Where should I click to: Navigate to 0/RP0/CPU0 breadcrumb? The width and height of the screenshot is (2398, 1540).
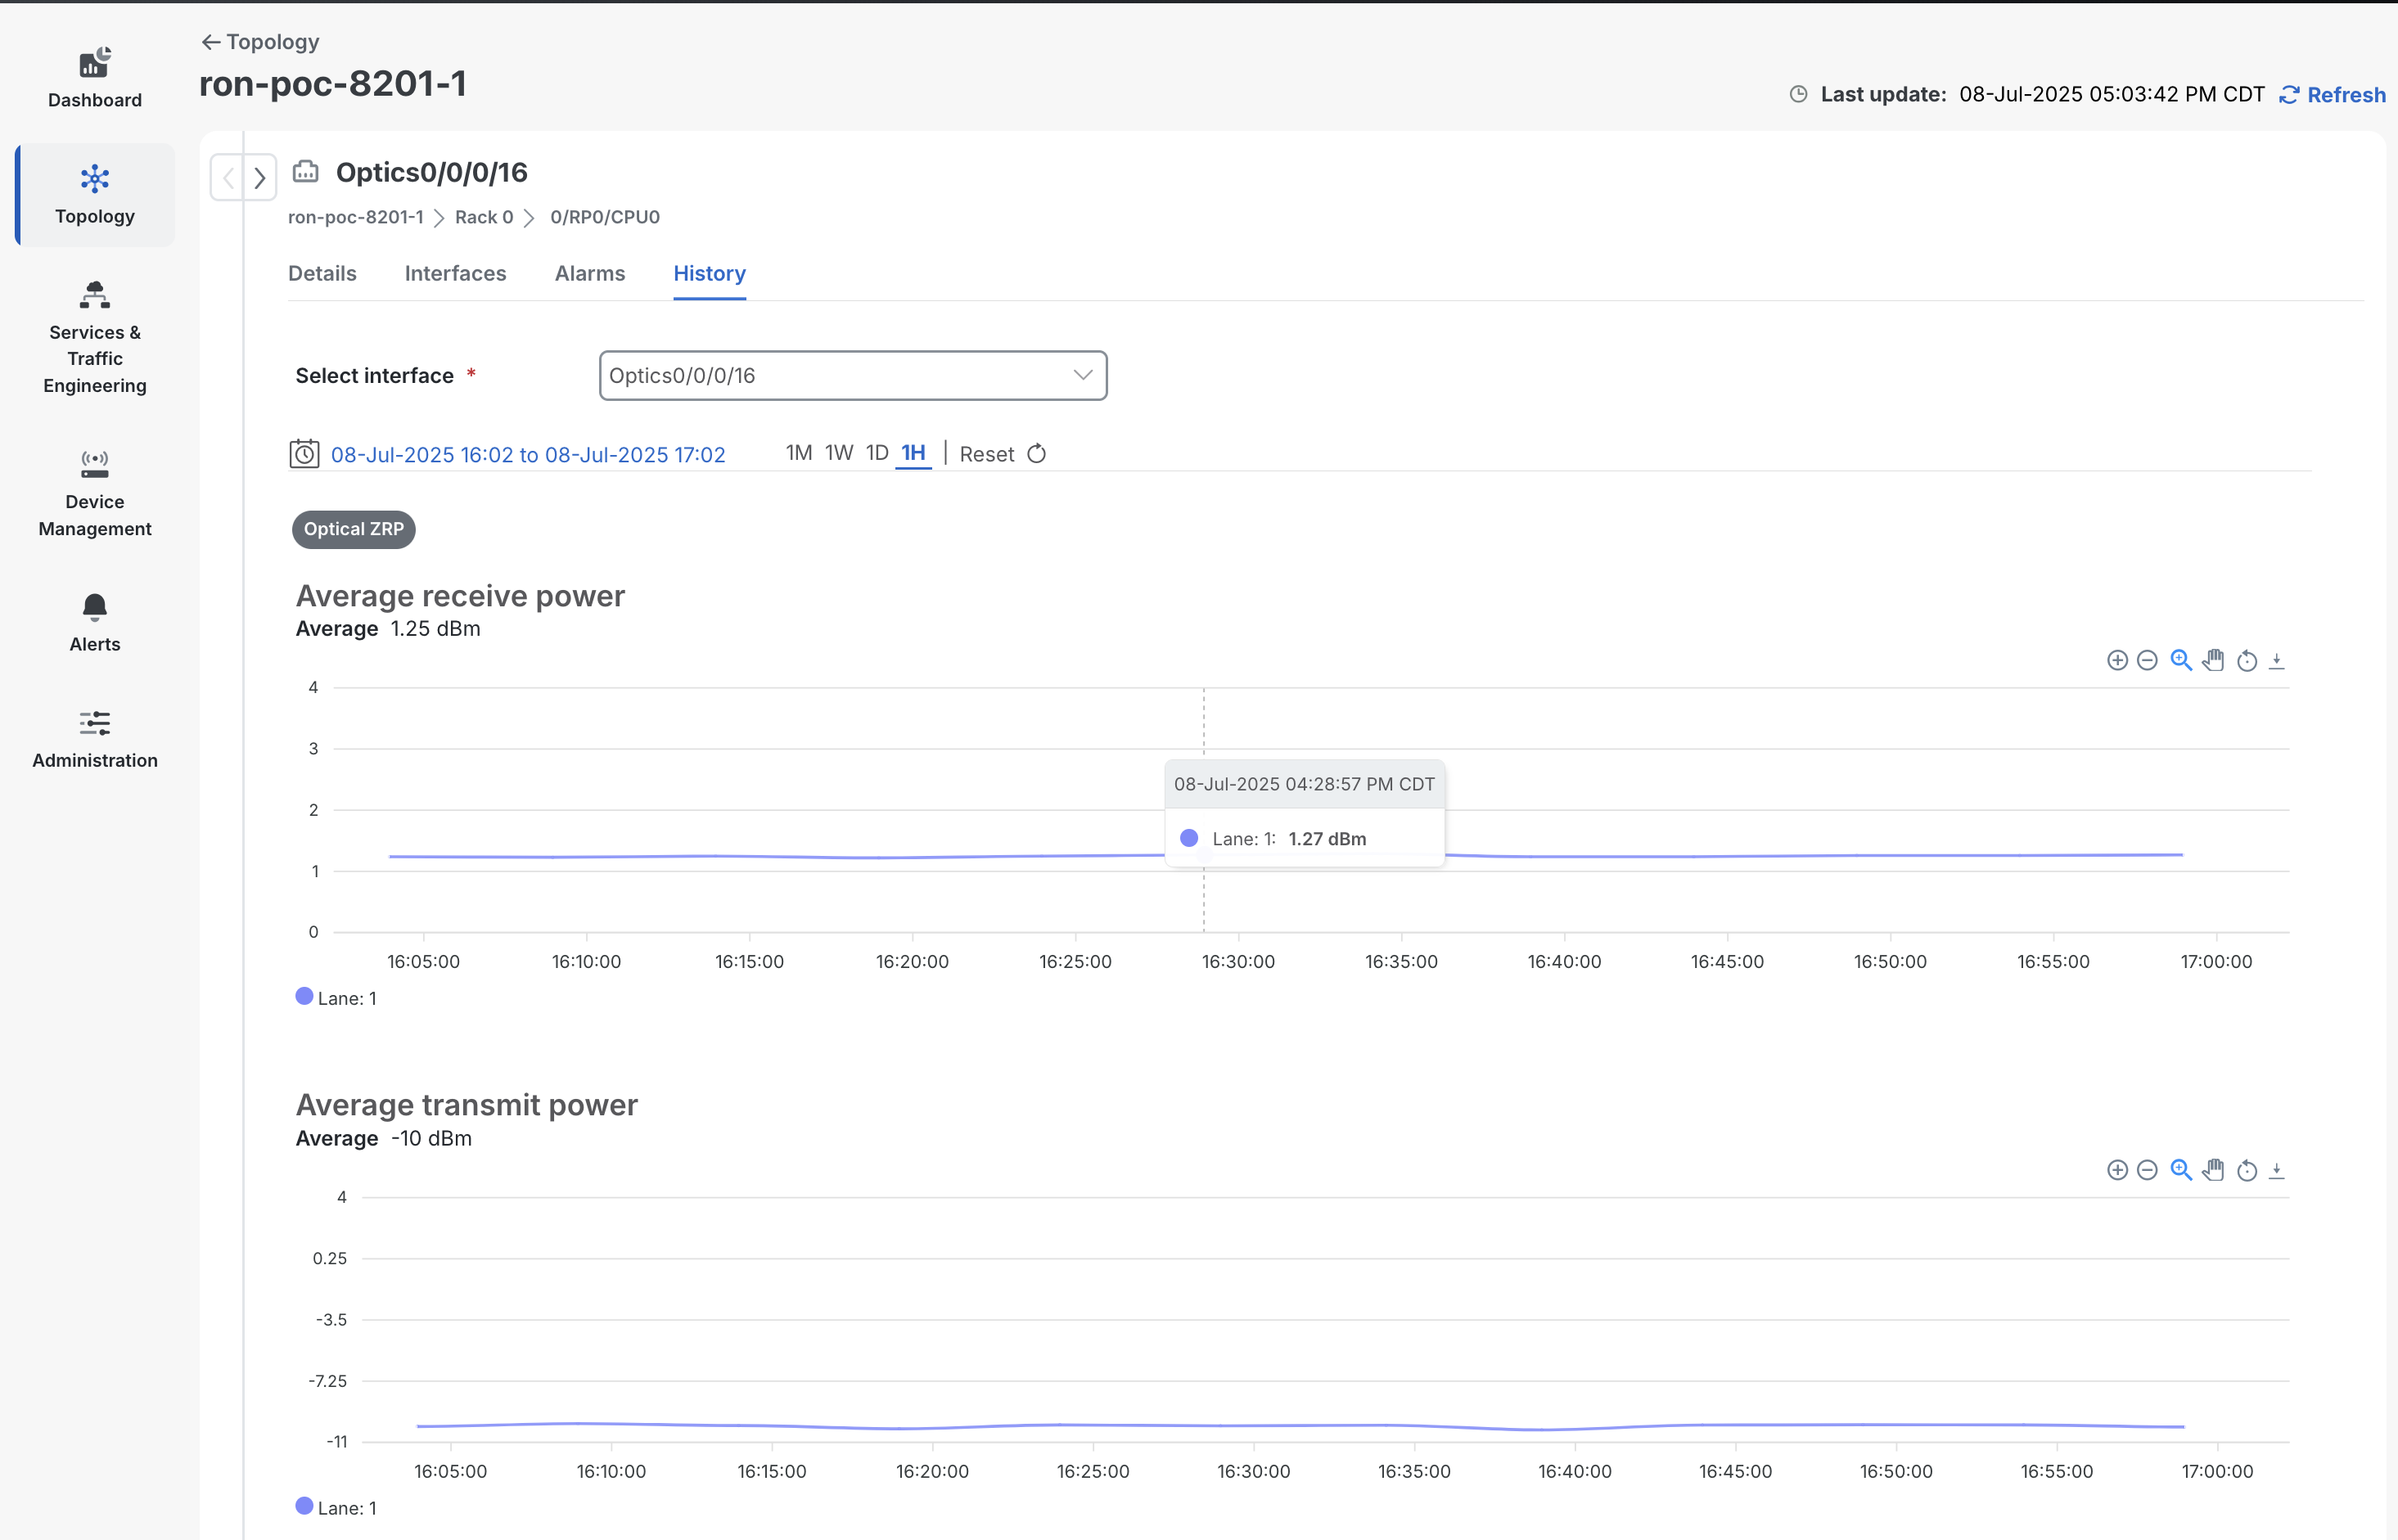[x=605, y=217]
